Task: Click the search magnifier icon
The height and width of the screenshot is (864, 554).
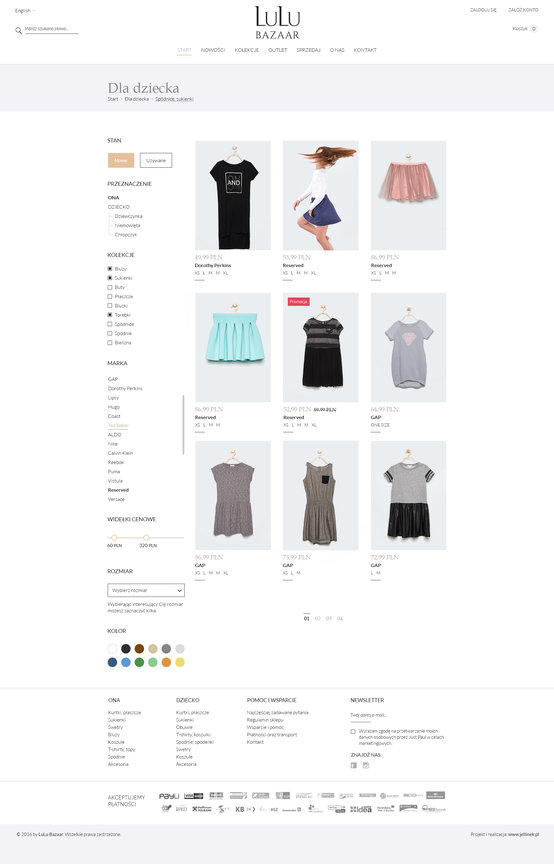Action: [18, 30]
